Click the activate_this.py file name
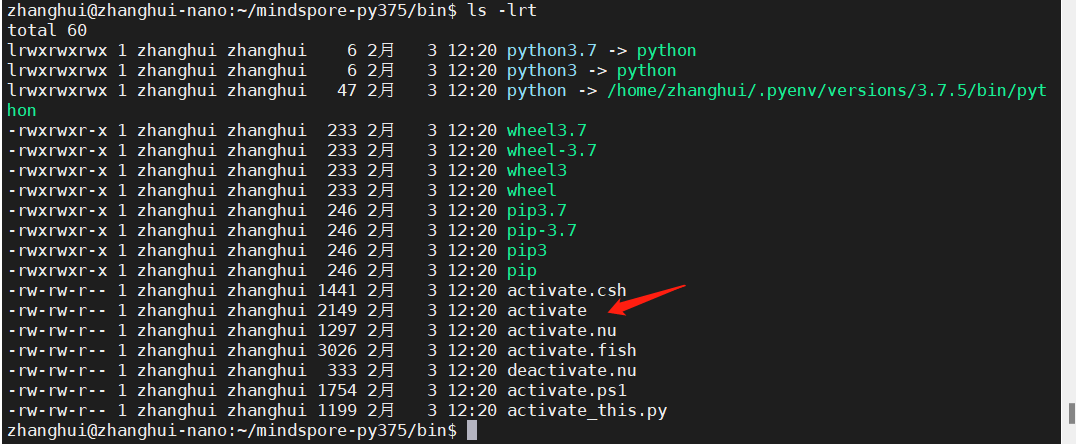 pos(586,410)
